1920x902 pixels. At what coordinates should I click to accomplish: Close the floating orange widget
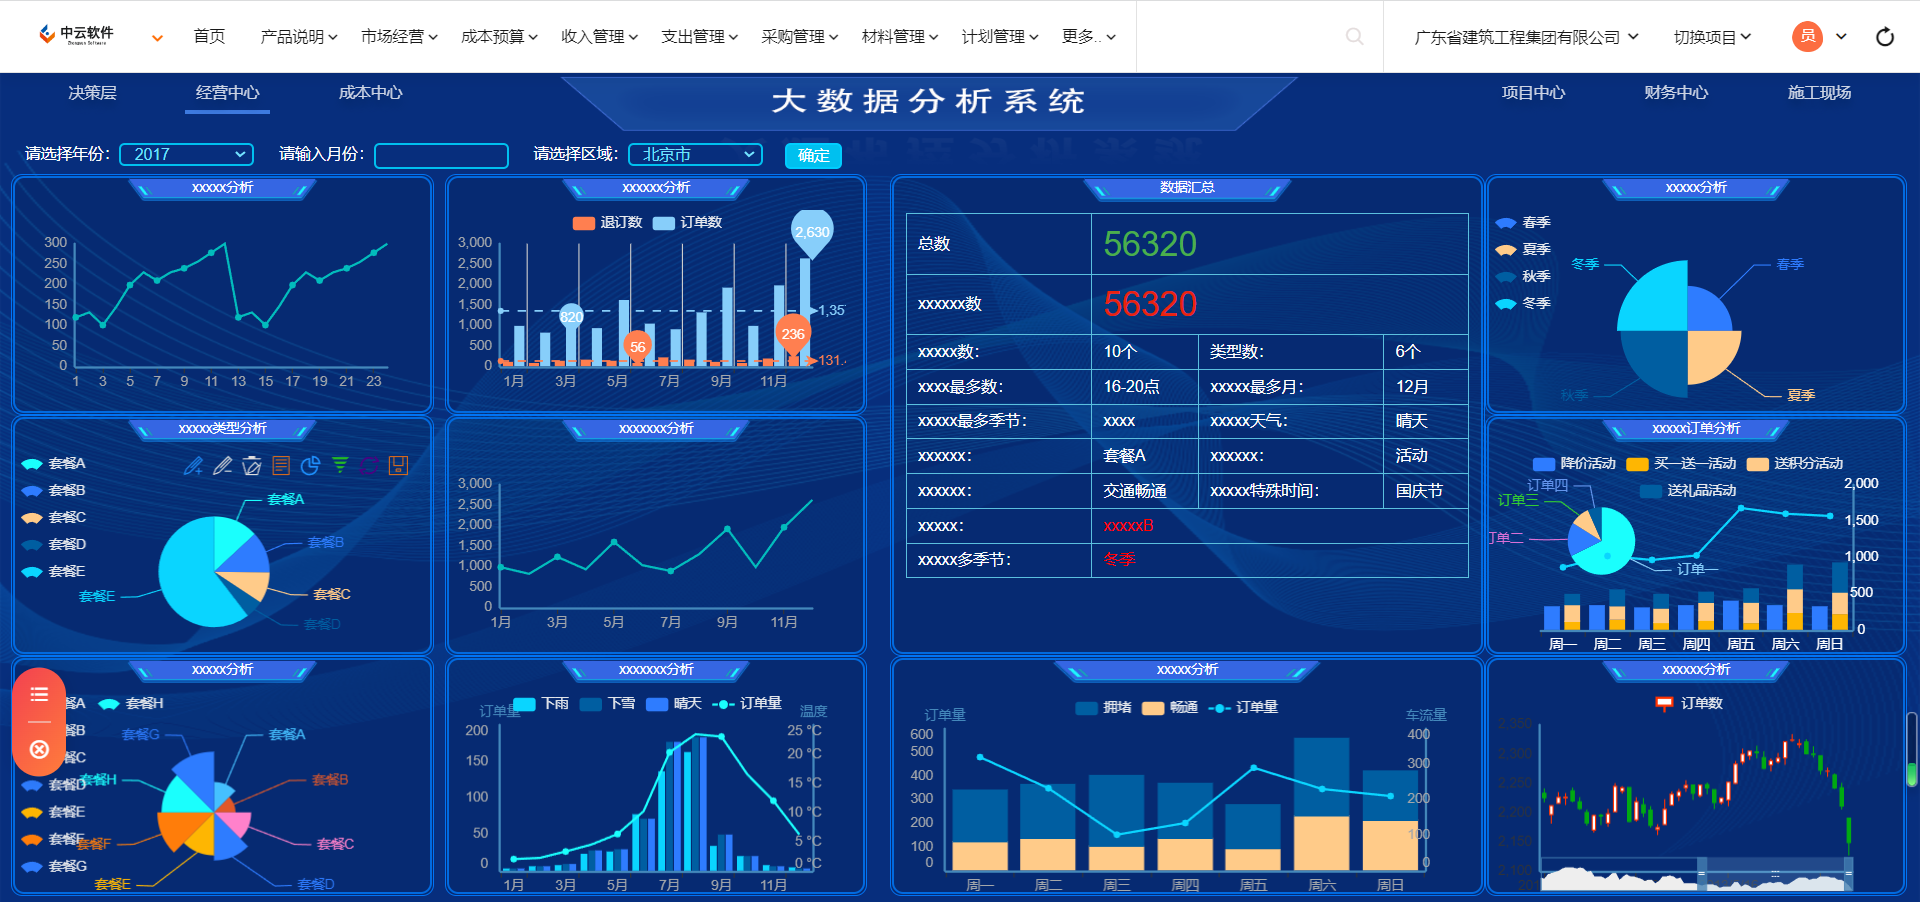click(x=39, y=749)
